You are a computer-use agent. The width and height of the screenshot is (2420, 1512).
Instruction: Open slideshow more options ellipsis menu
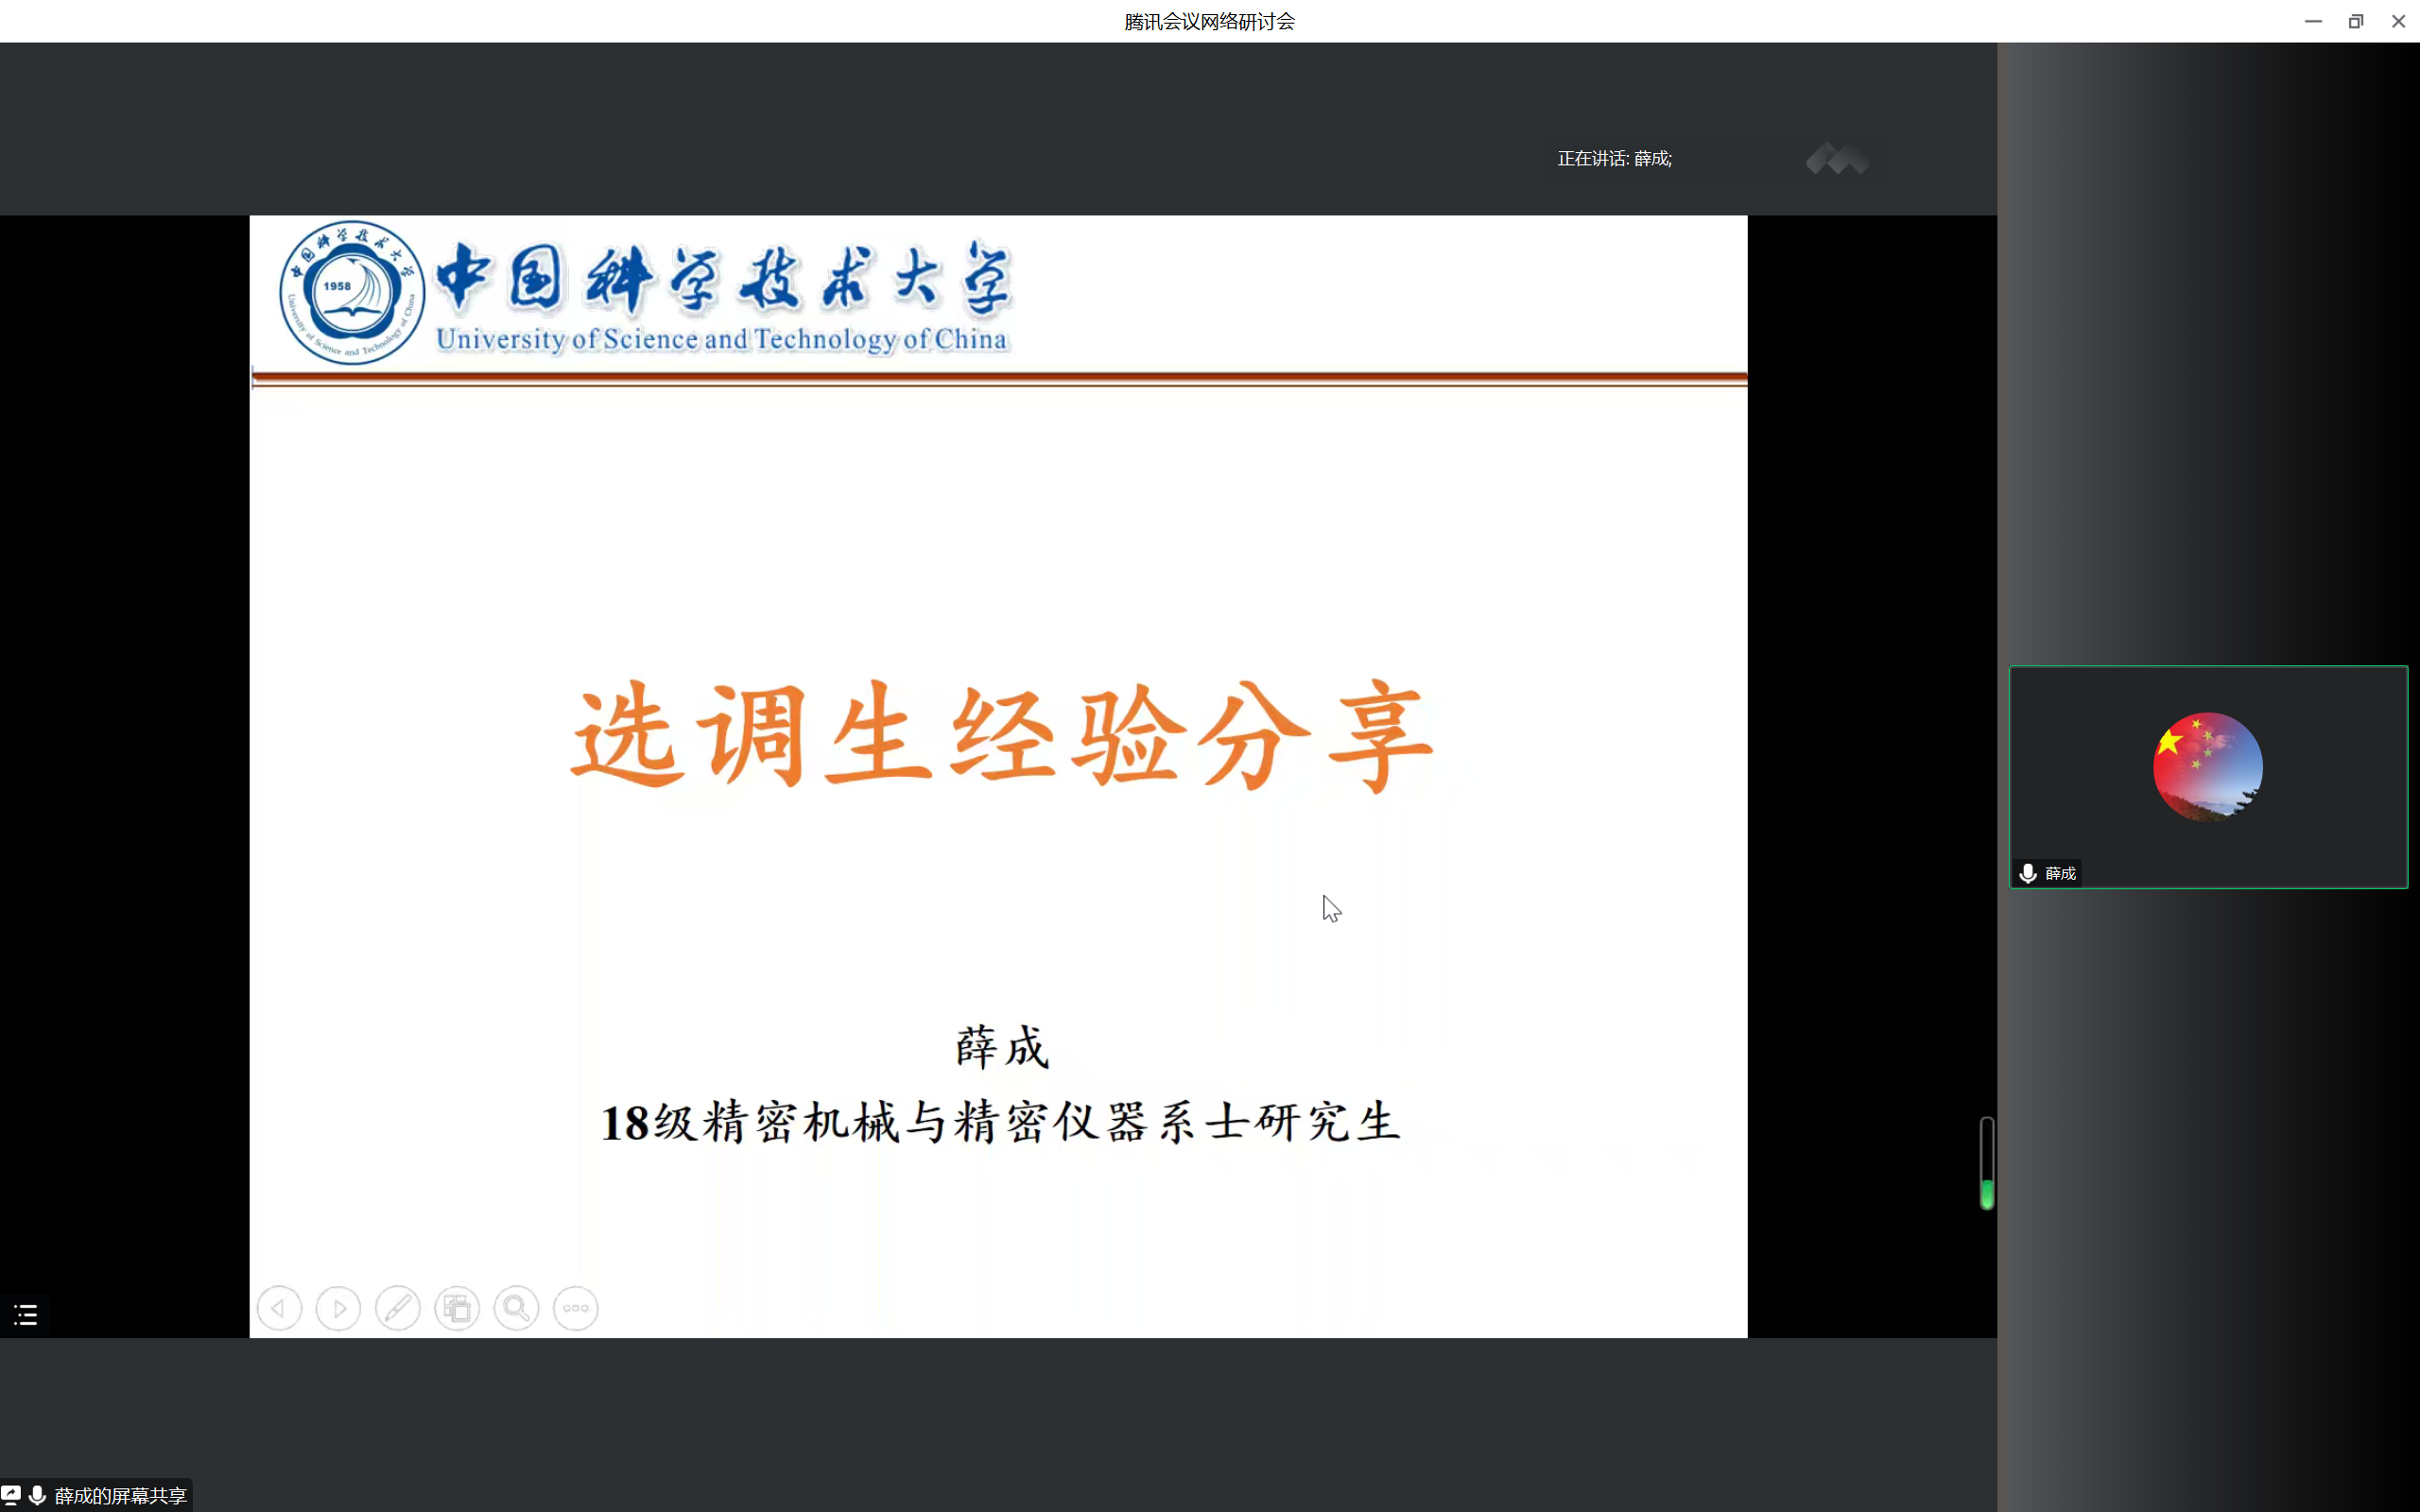[x=576, y=1308]
